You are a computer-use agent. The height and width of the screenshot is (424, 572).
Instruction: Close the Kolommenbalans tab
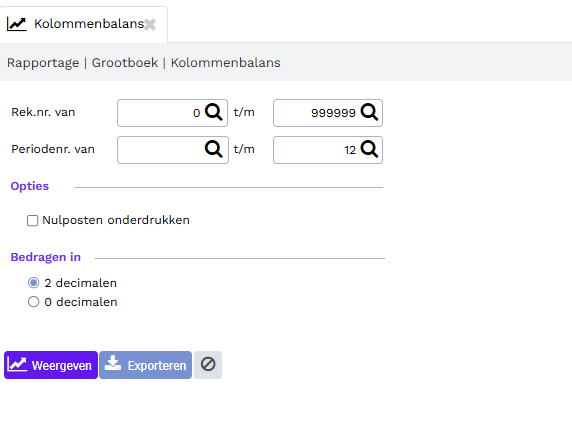(x=150, y=24)
